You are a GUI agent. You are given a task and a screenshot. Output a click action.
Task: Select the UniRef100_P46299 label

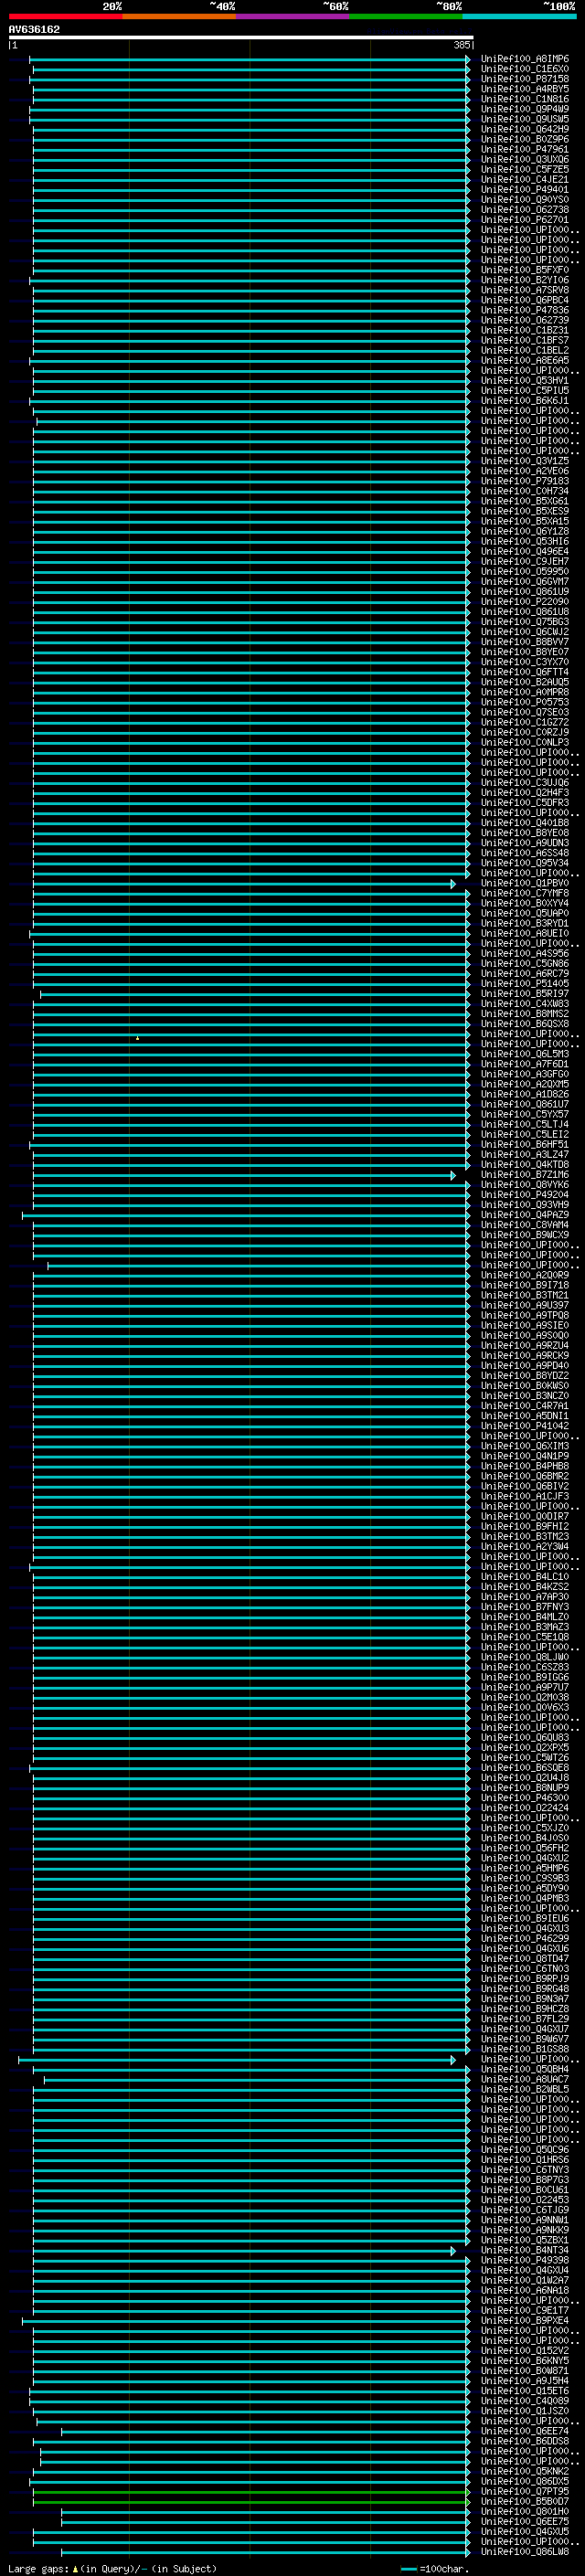[525, 1938]
